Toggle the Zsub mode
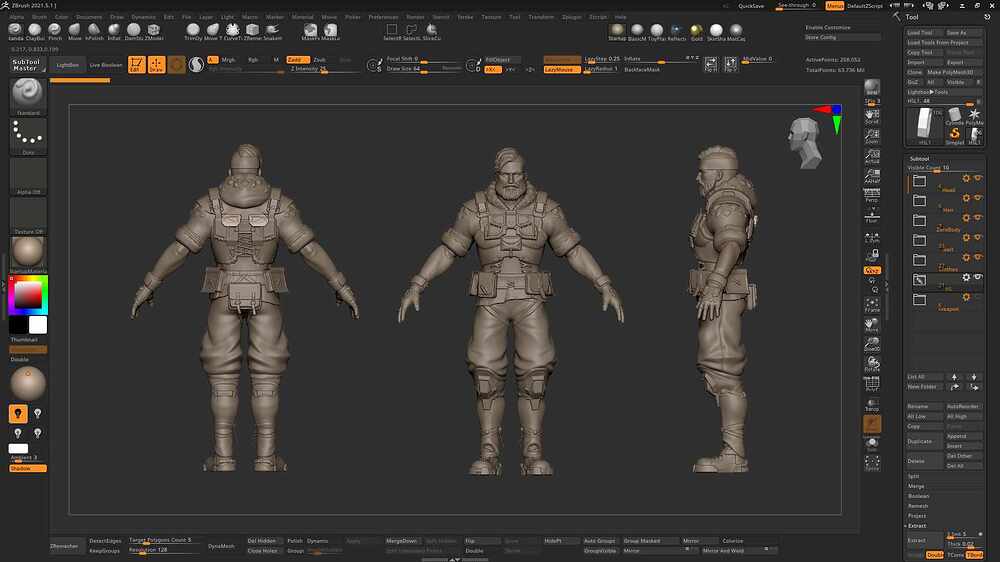Image resolution: width=1000 pixels, height=562 pixels. (x=320, y=59)
